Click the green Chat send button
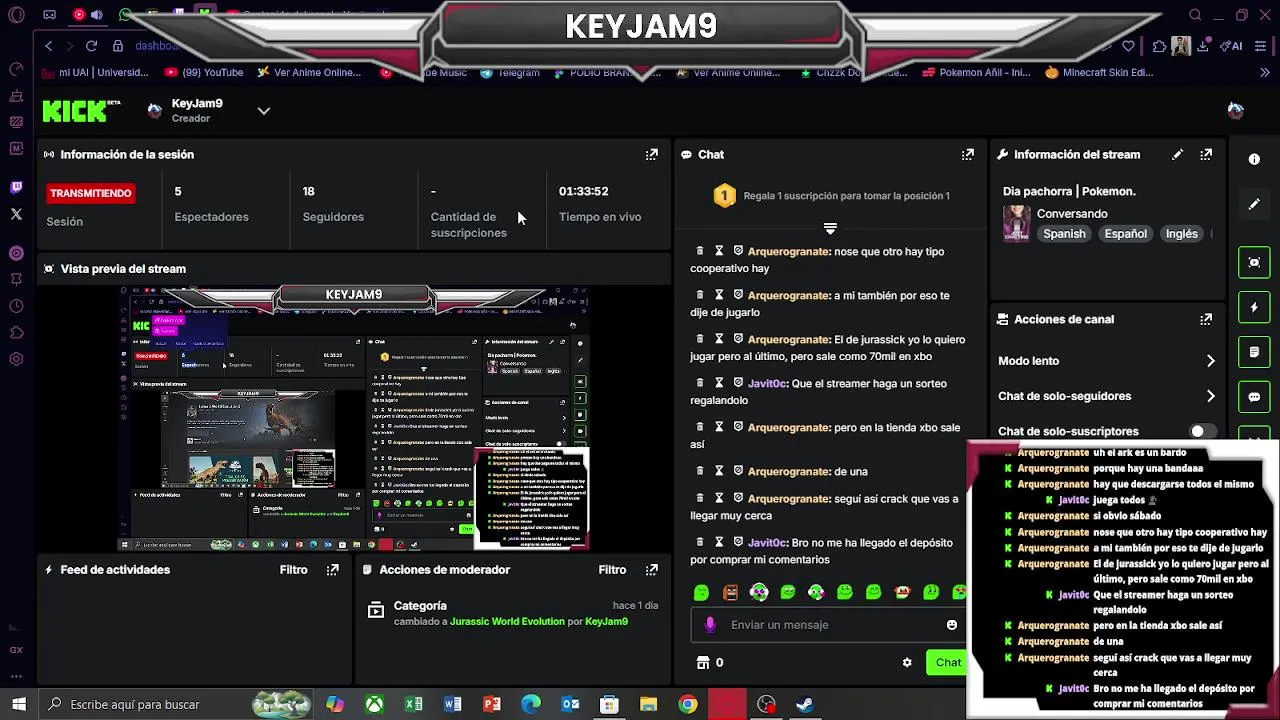 (x=946, y=663)
